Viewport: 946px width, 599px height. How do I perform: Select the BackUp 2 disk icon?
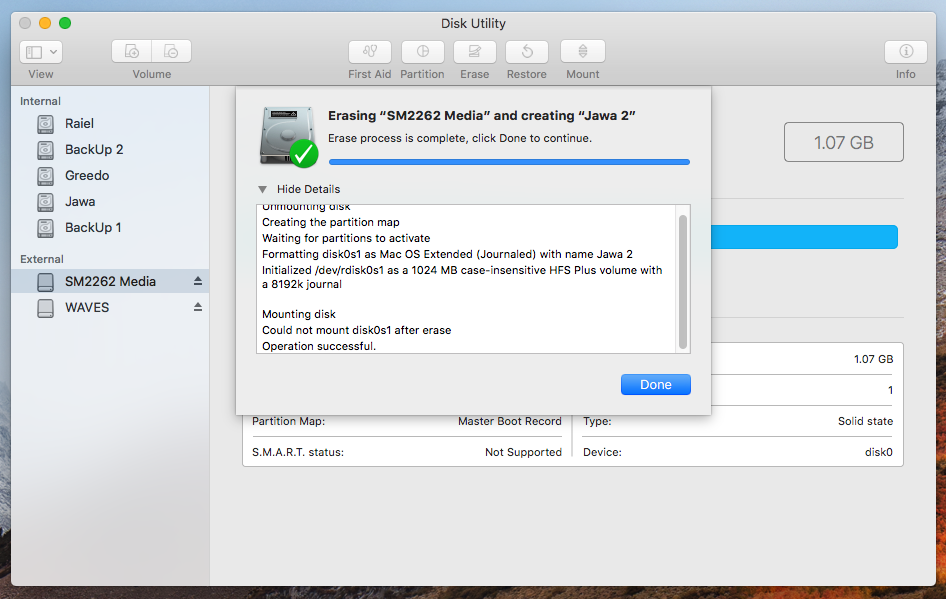[45, 150]
